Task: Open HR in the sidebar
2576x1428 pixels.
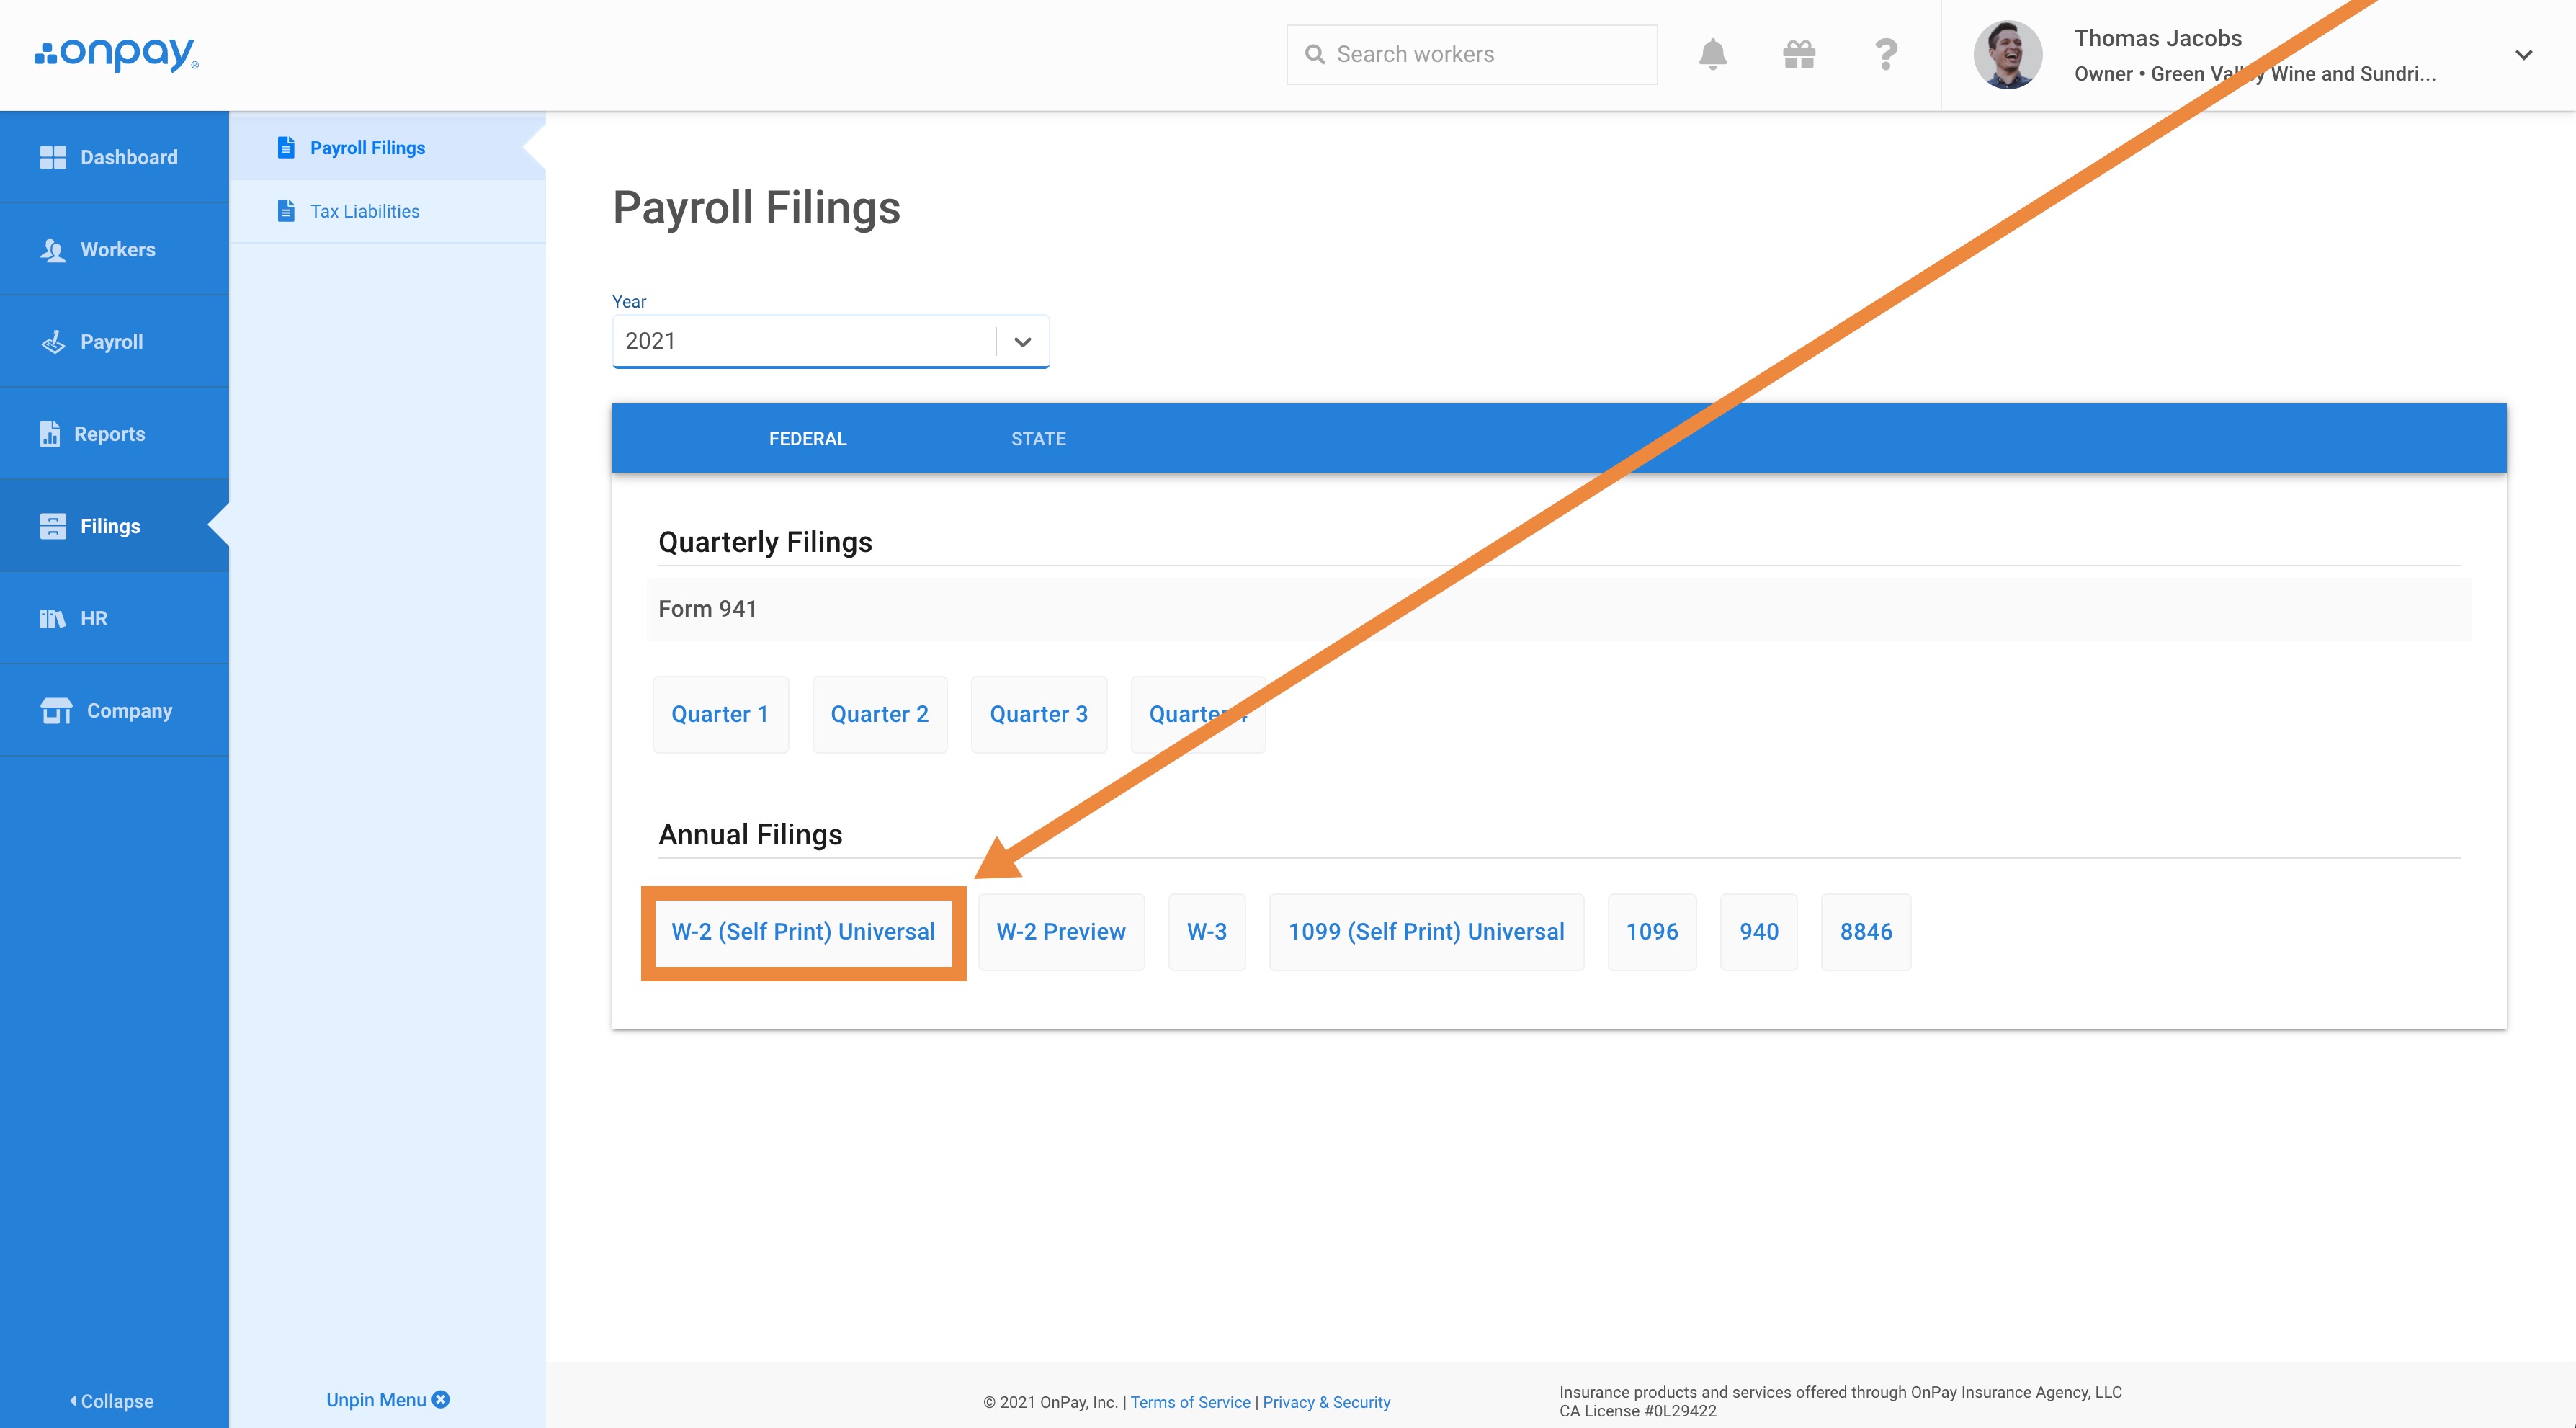Action: pyautogui.click(x=114, y=618)
